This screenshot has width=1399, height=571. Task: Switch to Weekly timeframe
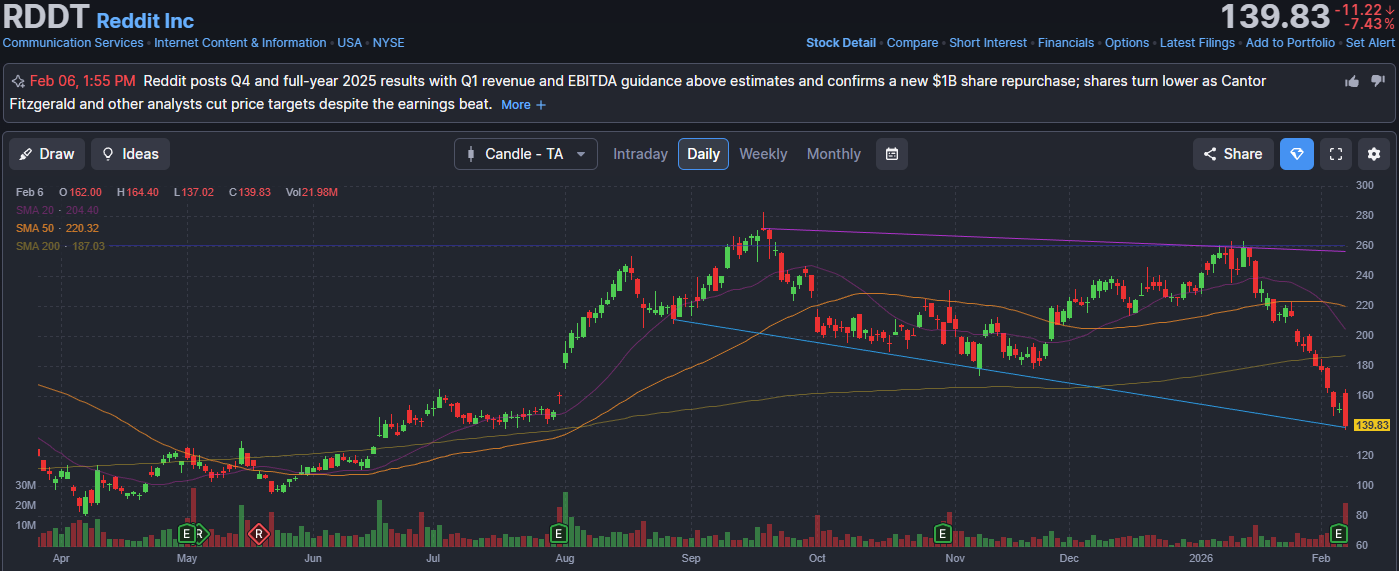pyautogui.click(x=763, y=154)
